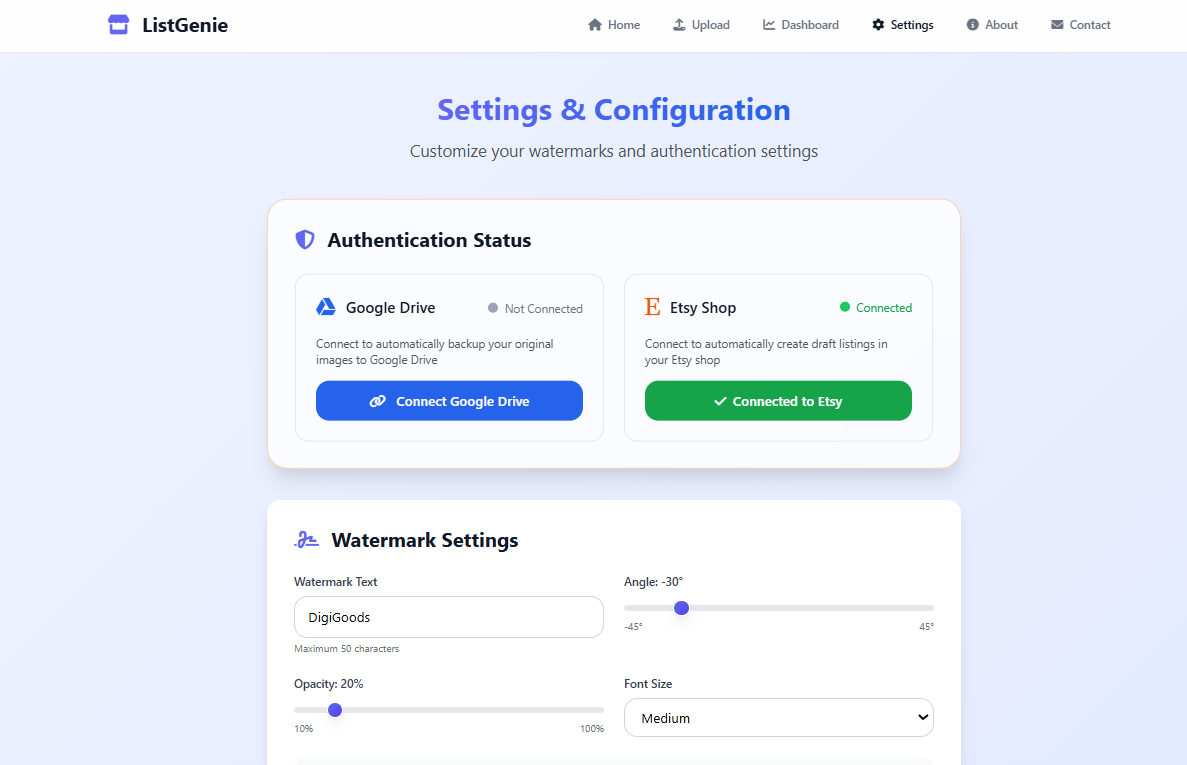Image resolution: width=1187 pixels, height=765 pixels.
Task: Open the Dashboard nav item
Action: point(800,25)
